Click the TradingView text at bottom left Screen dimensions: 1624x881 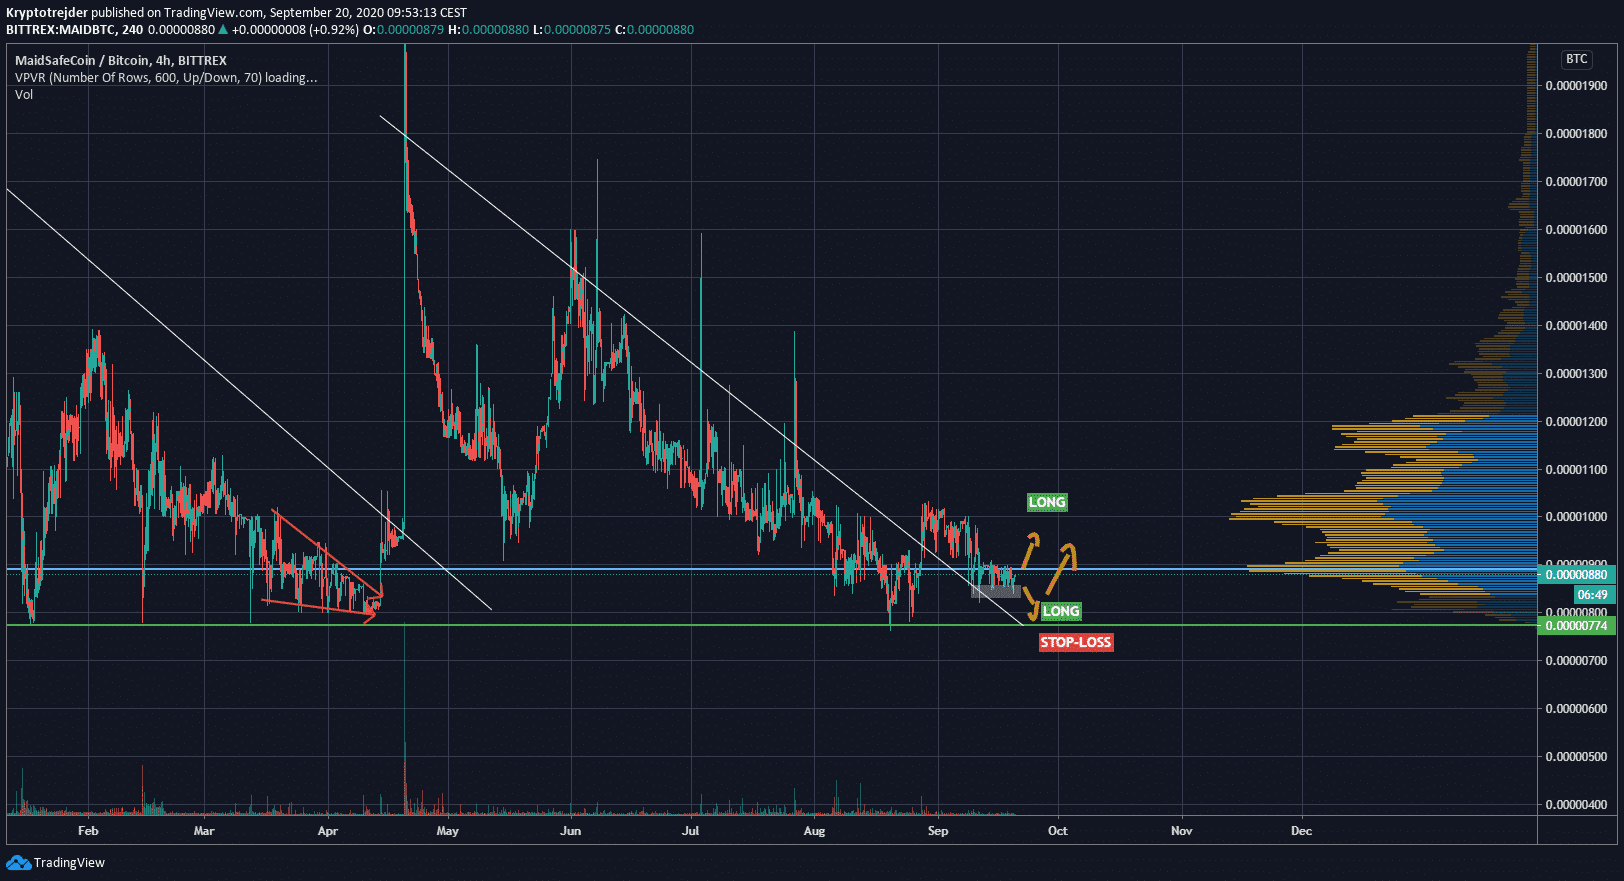69,862
